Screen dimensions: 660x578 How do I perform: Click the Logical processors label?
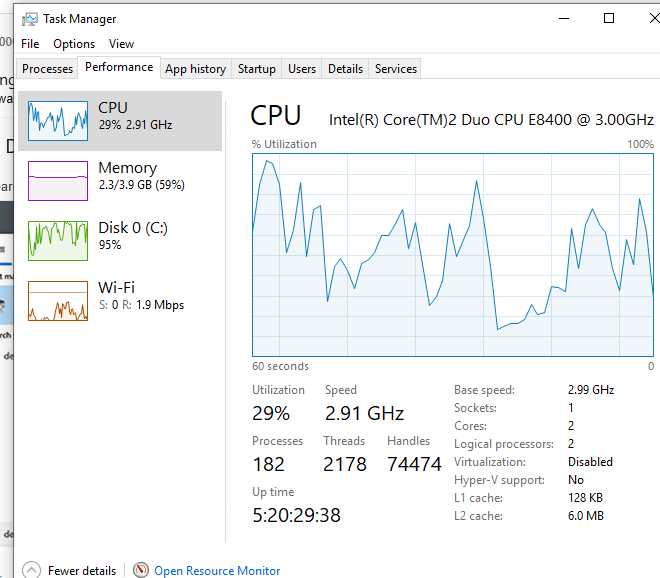[504, 444]
